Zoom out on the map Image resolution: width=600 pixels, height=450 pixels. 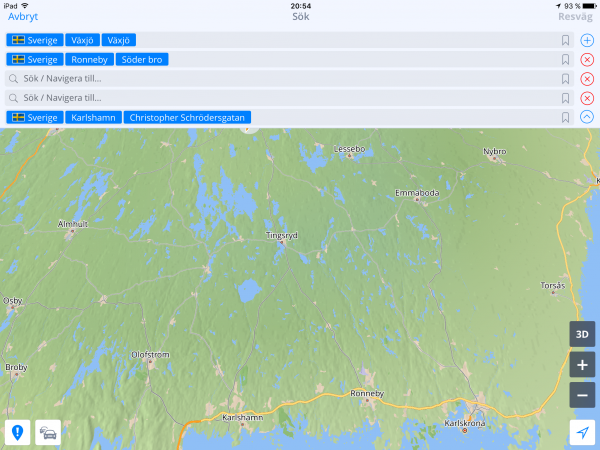coord(582,395)
